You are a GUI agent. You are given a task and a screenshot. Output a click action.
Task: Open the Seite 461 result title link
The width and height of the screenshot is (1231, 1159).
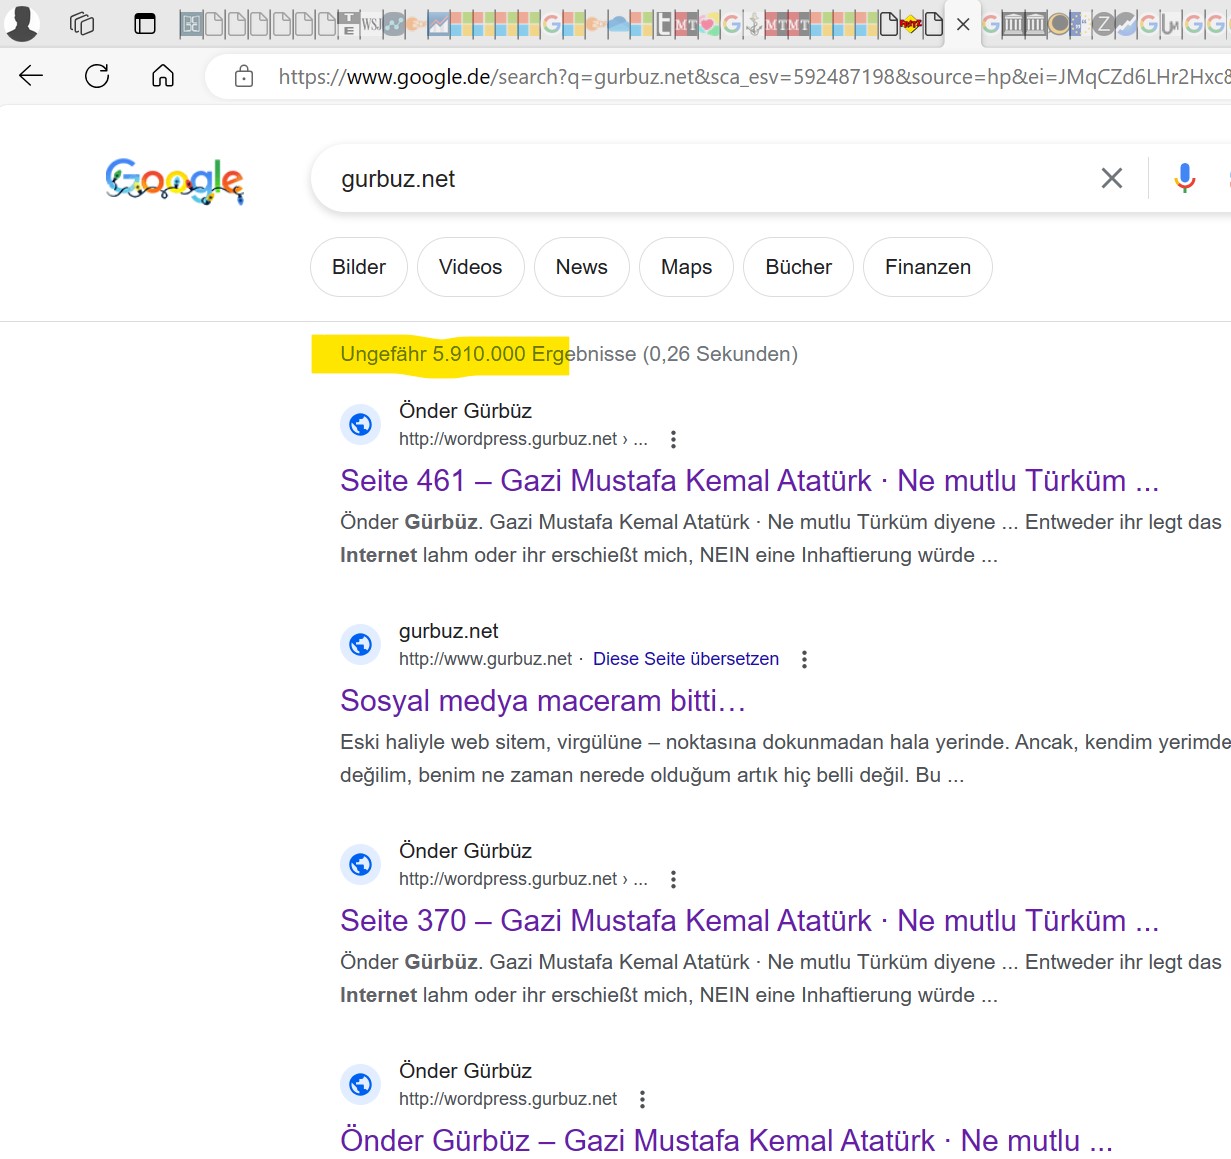[x=750, y=481]
